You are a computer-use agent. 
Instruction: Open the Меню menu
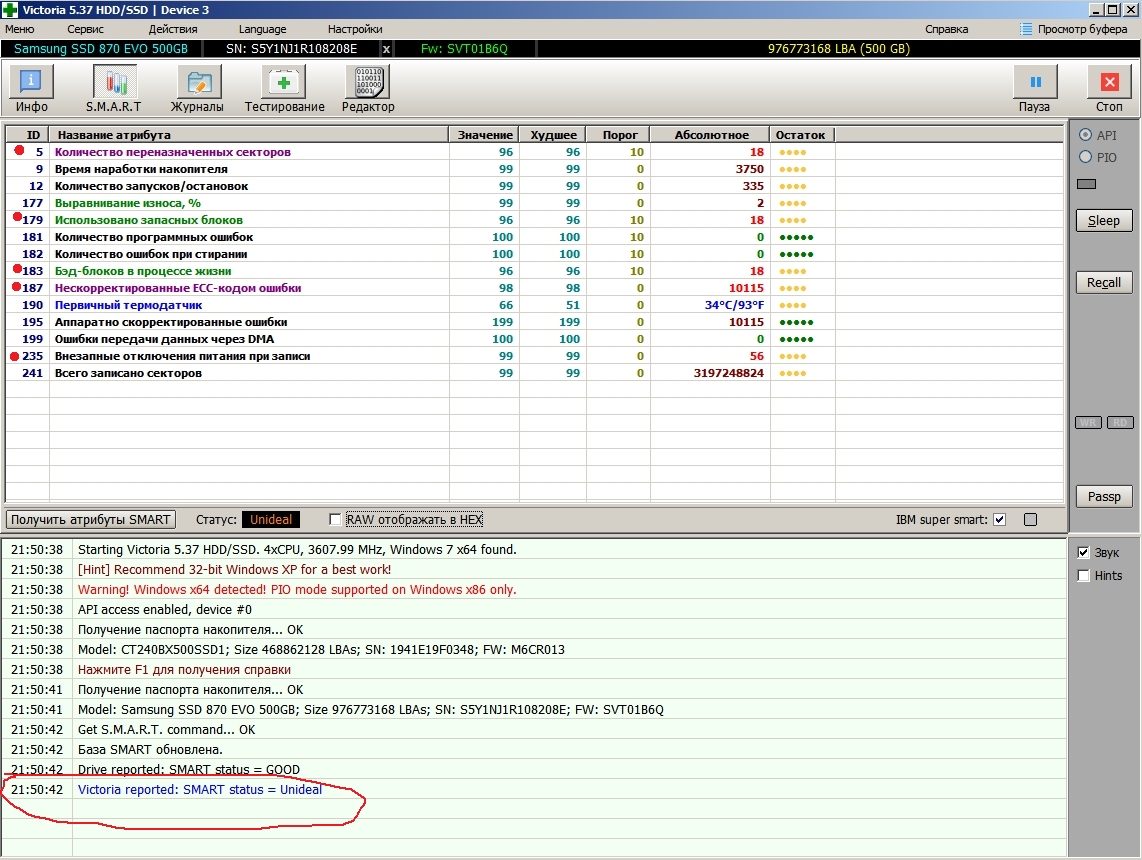(x=20, y=29)
